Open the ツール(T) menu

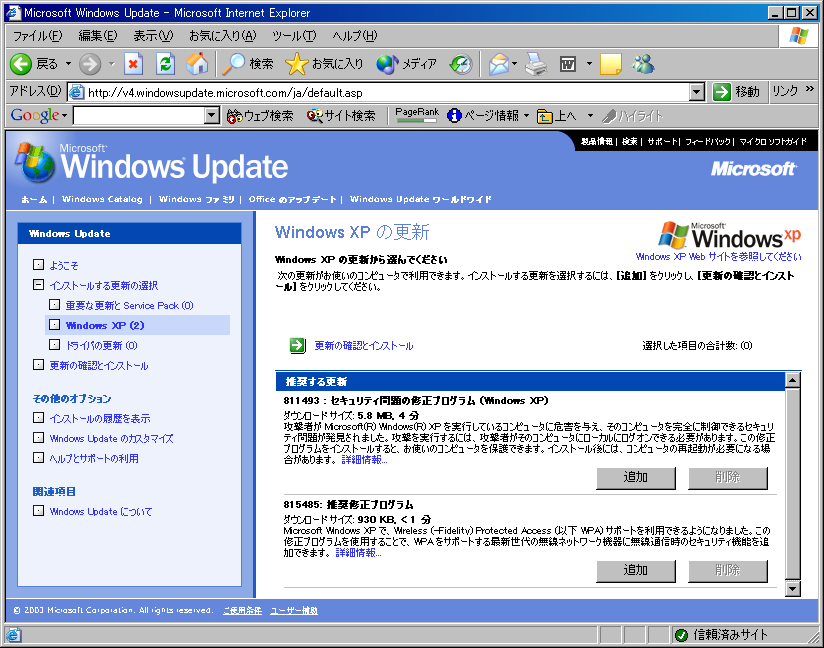pyautogui.click(x=294, y=35)
